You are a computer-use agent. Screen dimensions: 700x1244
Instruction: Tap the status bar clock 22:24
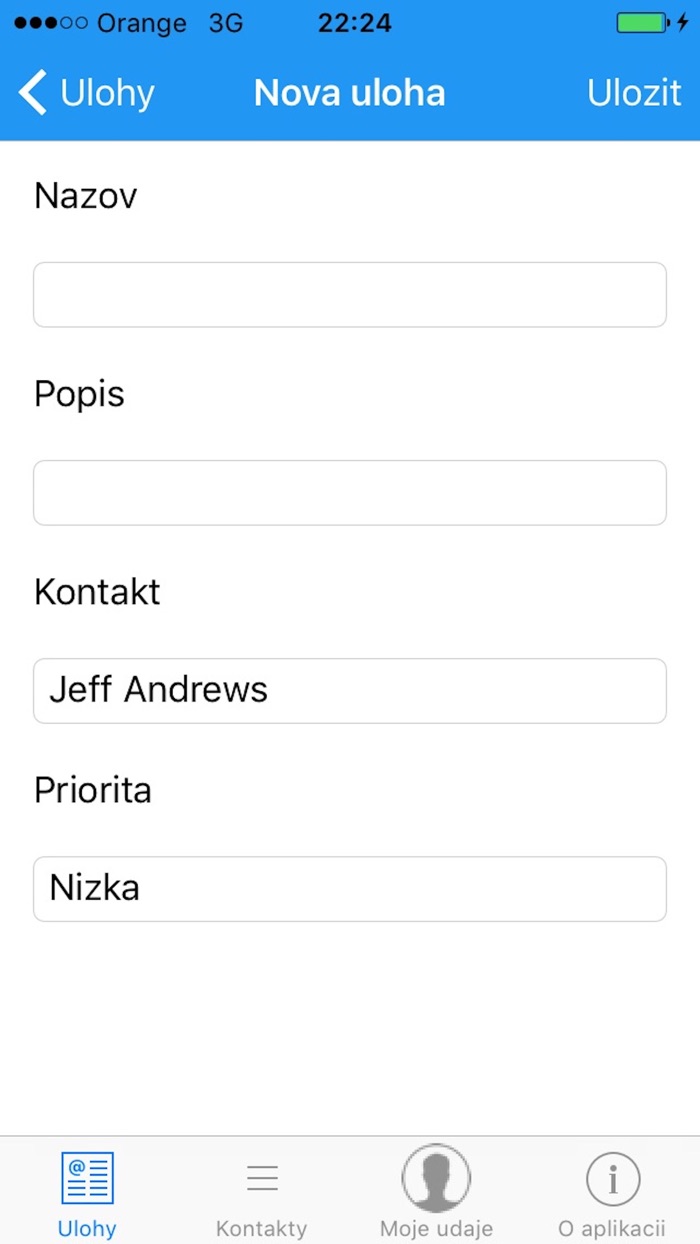pos(352,23)
